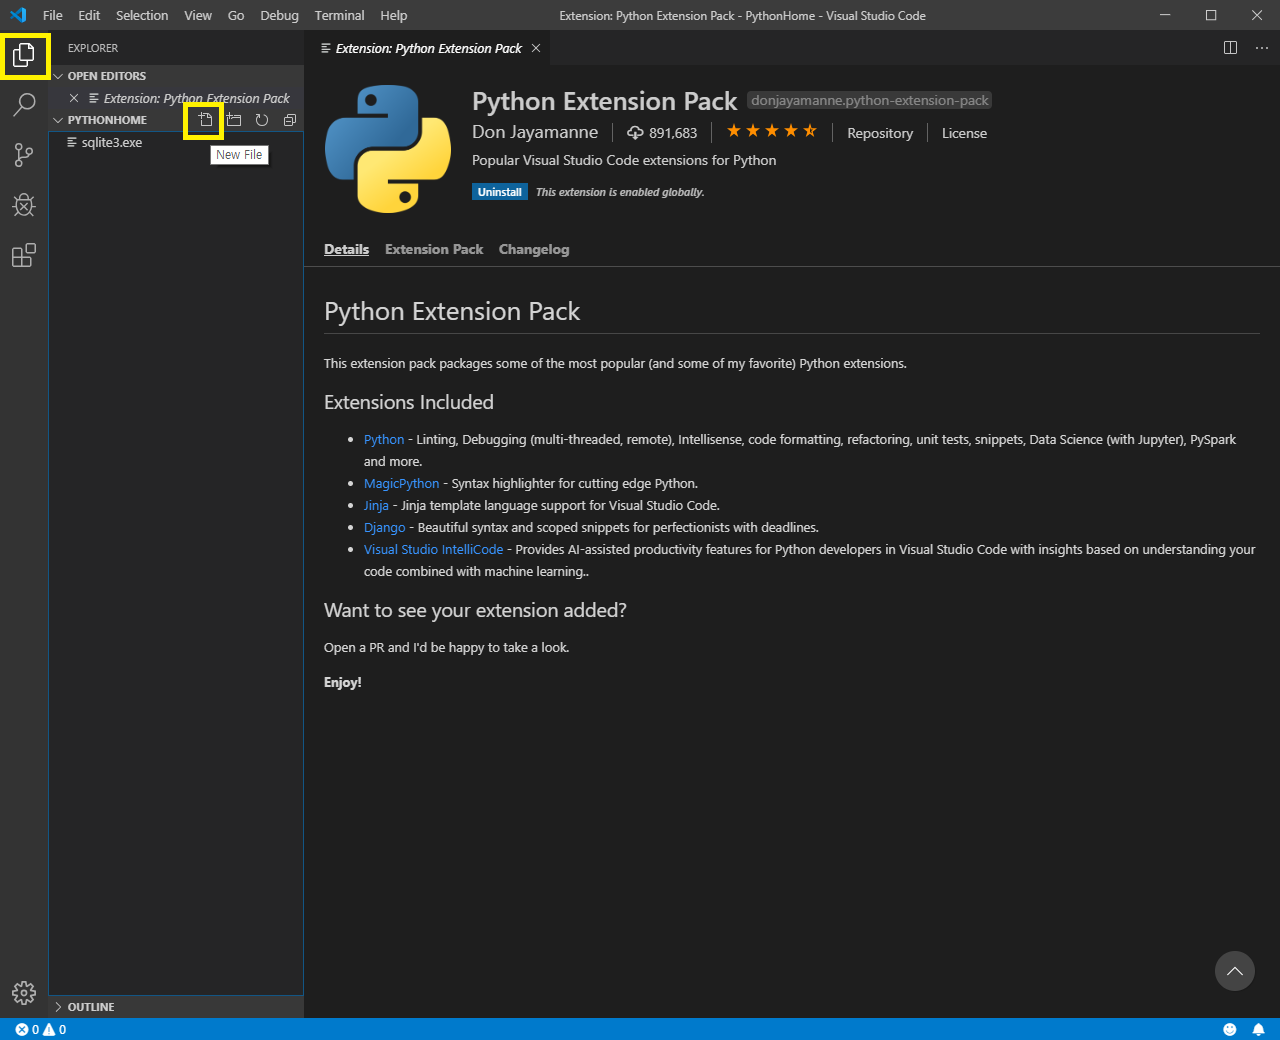Open the Extensions view in activity bar
The height and width of the screenshot is (1040, 1280).
[x=24, y=256]
